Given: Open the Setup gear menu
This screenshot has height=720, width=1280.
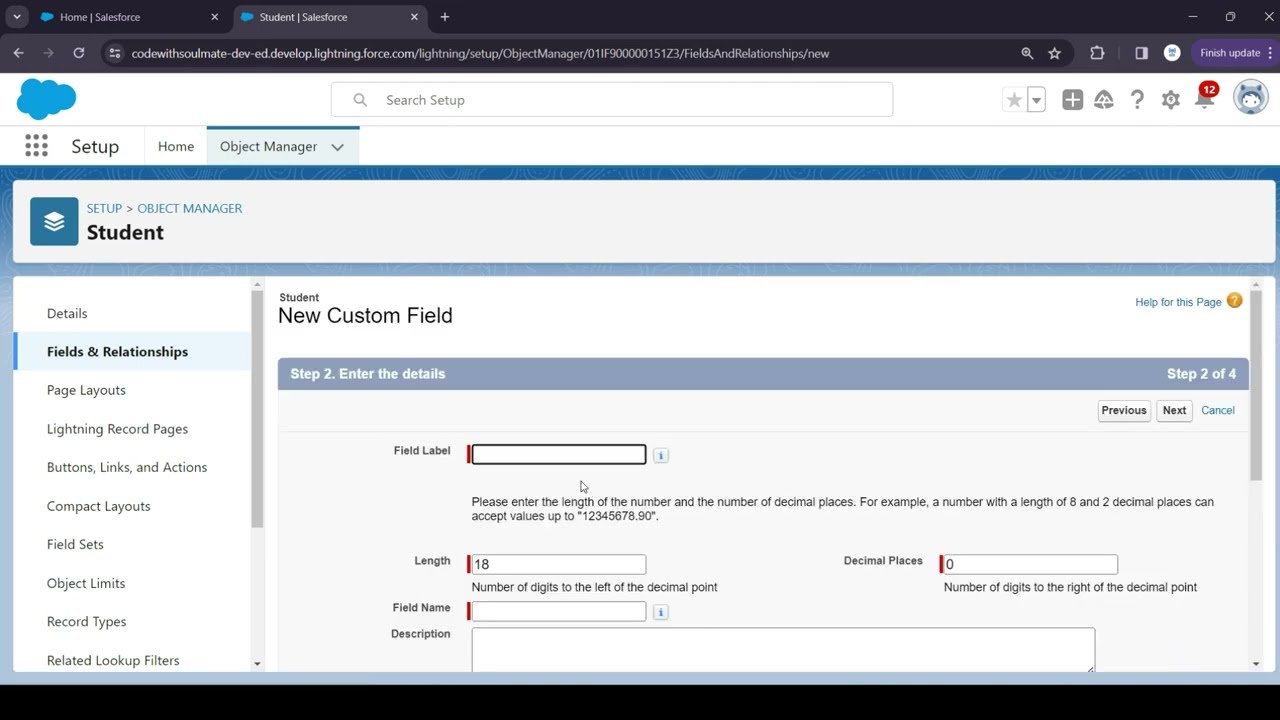Looking at the screenshot, I should click(1170, 100).
